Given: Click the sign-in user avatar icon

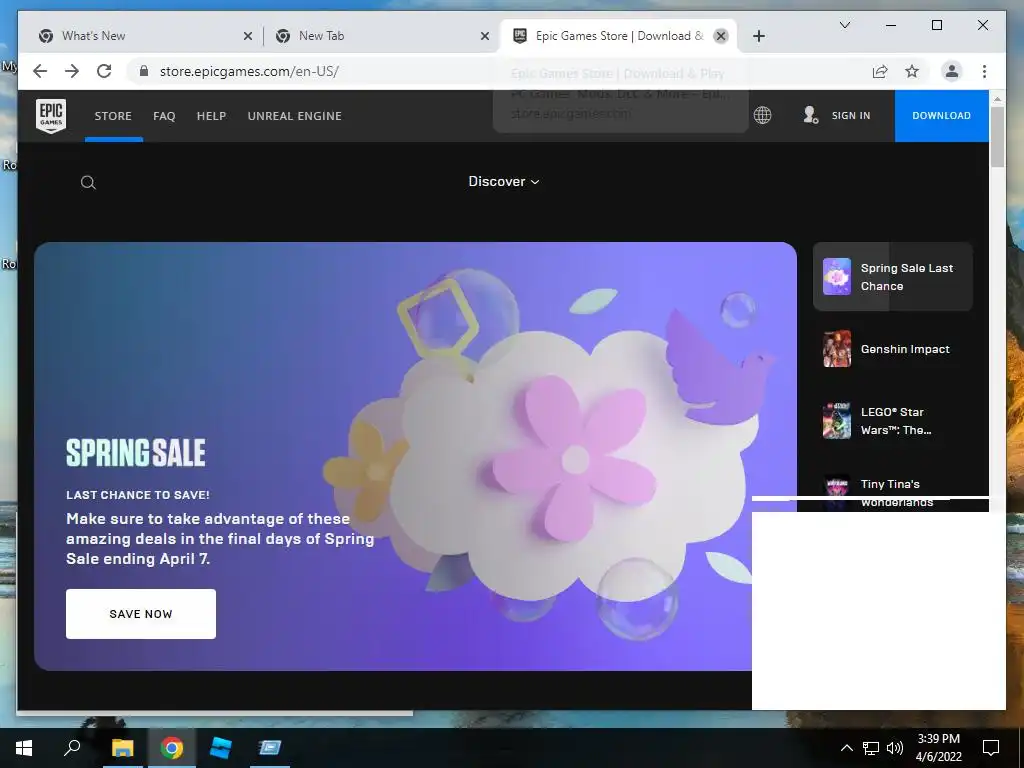Looking at the screenshot, I should point(810,115).
